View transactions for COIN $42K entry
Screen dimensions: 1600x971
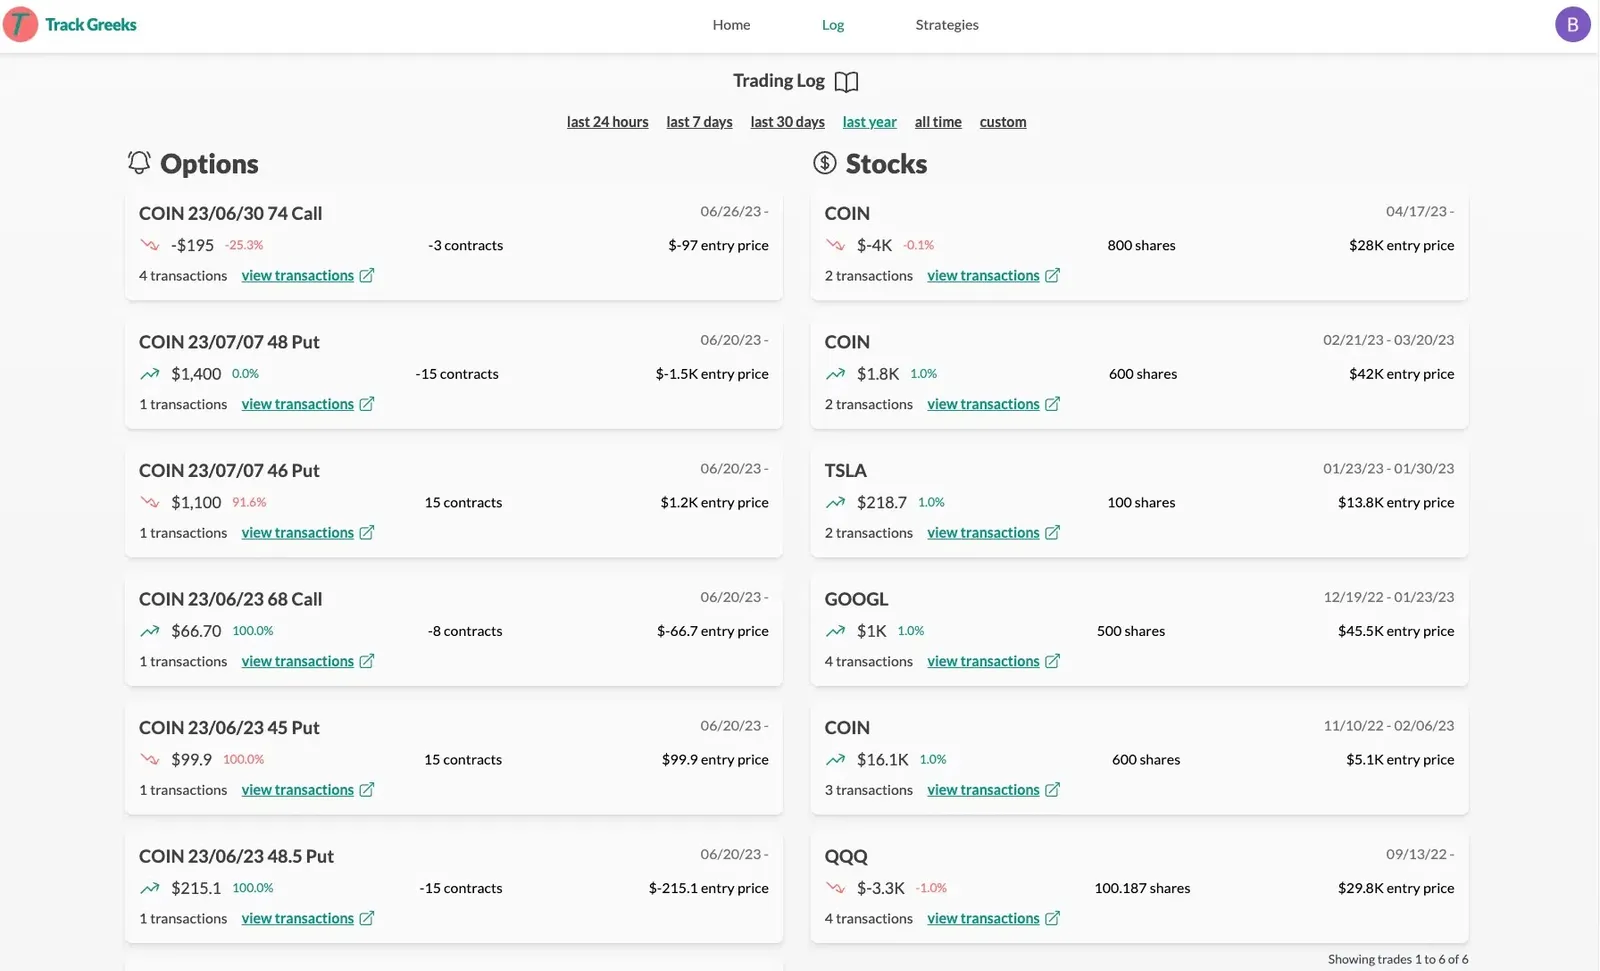click(x=983, y=404)
